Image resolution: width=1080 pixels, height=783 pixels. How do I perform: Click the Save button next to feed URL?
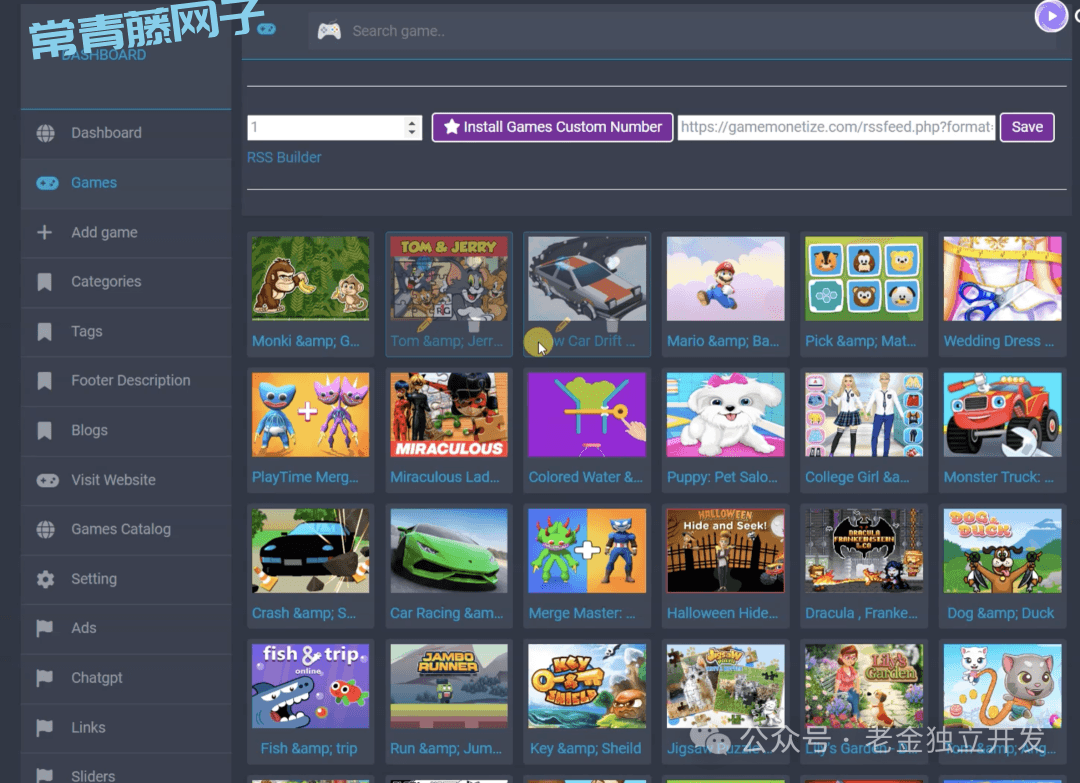(1027, 127)
